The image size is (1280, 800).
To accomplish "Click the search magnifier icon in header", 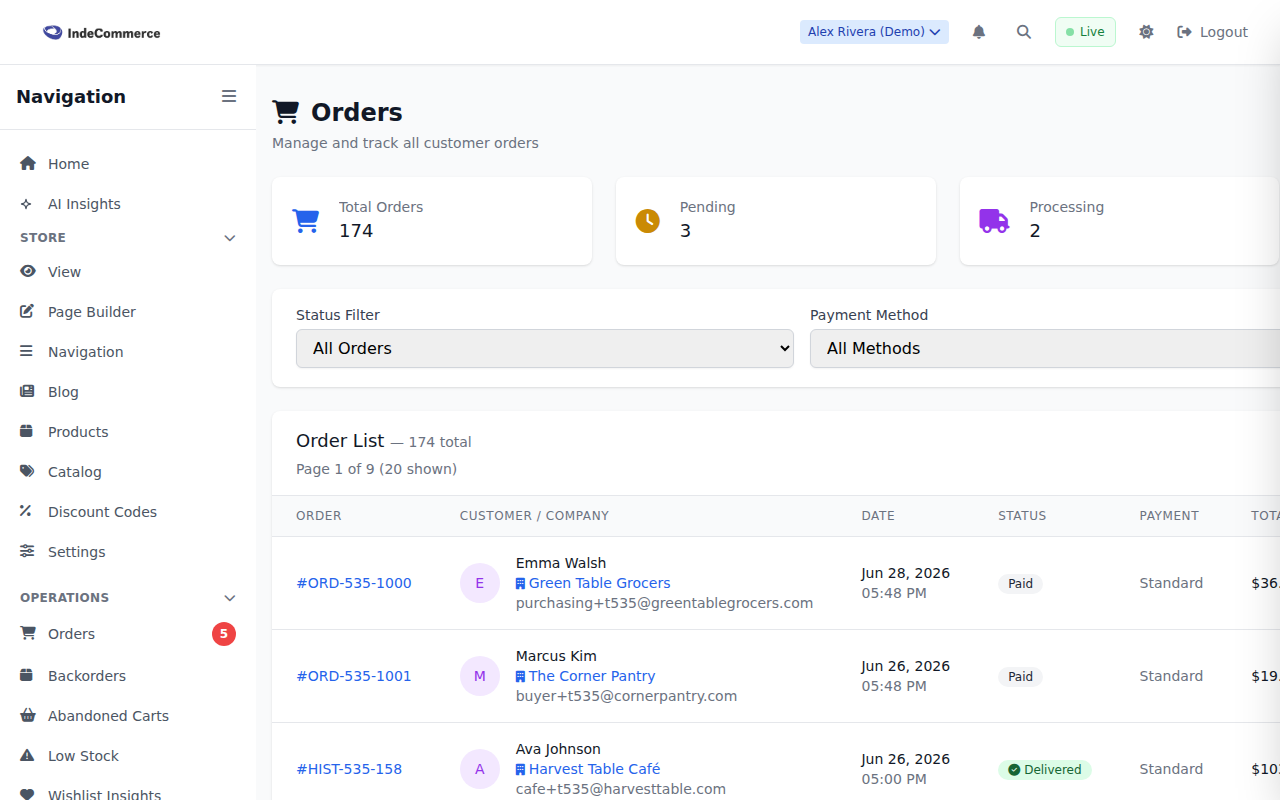I will (x=1024, y=32).
